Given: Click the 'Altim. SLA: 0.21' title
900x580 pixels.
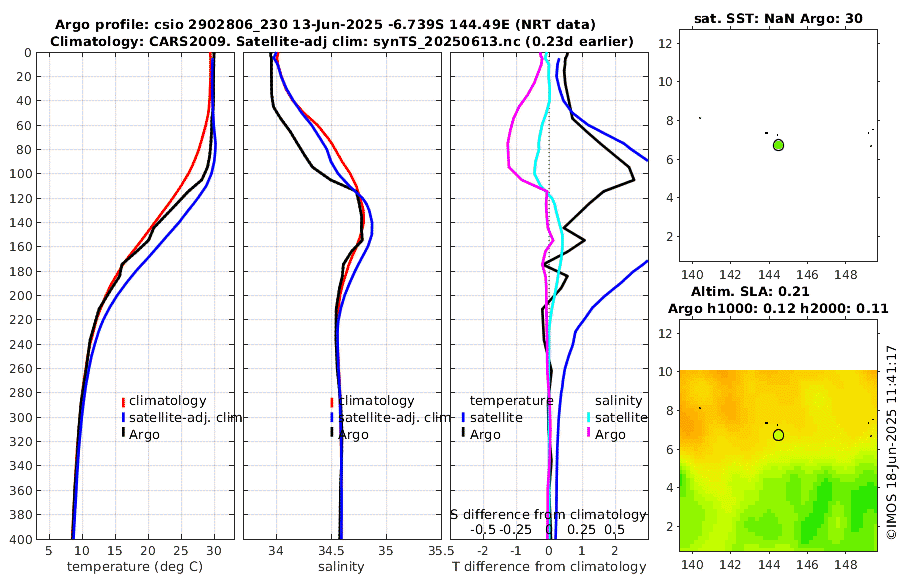Looking at the screenshot, I should click(x=750, y=291).
